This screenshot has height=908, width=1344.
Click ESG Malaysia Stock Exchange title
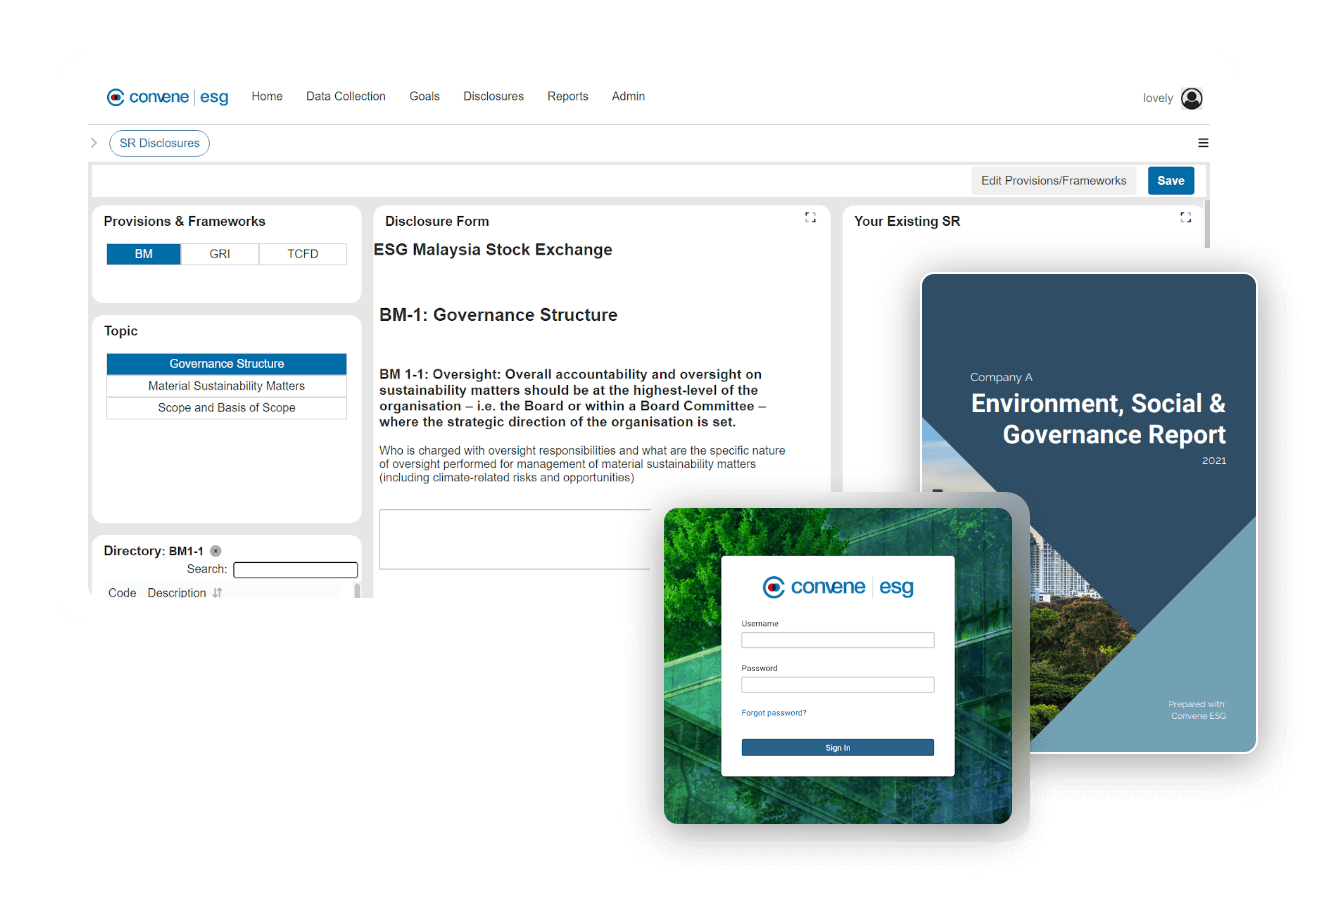[x=493, y=250]
